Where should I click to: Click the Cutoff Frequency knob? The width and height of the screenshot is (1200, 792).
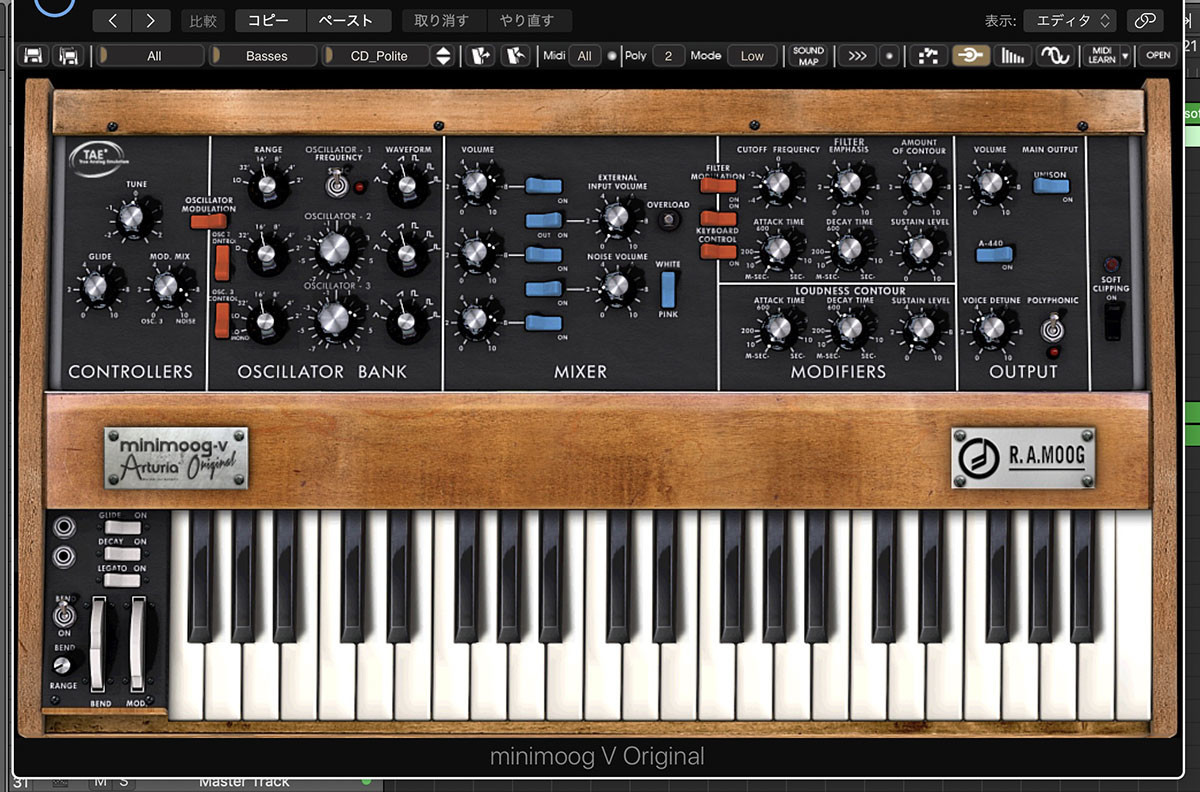780,184
